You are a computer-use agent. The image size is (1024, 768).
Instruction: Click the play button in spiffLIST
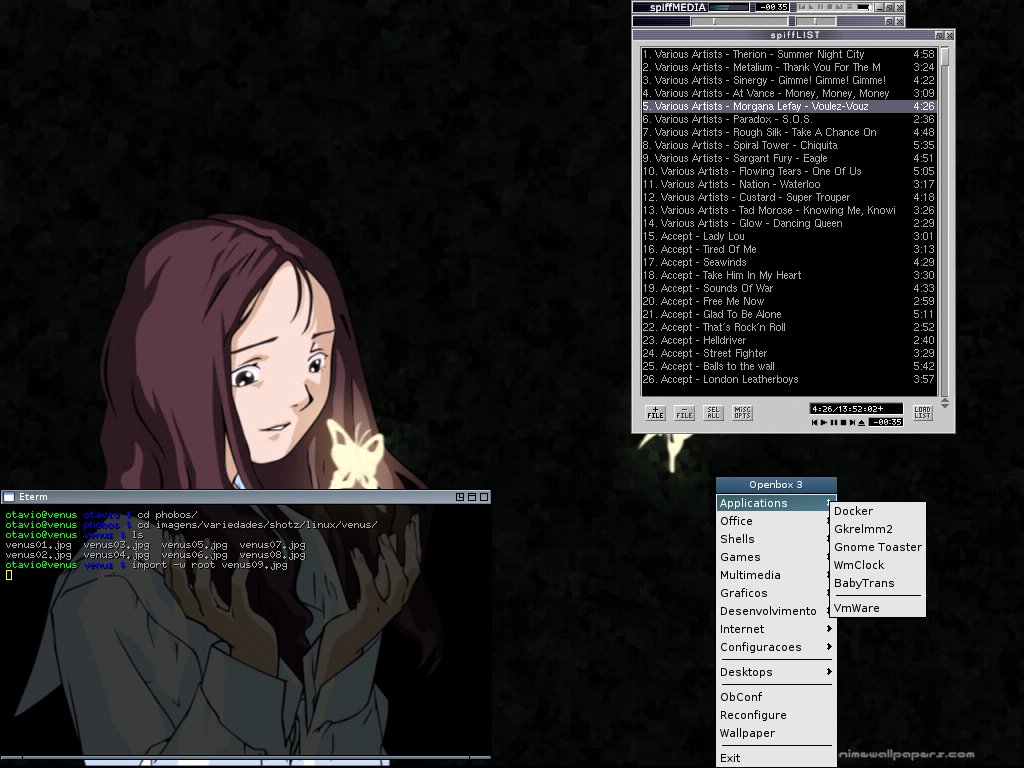(824, 423)
